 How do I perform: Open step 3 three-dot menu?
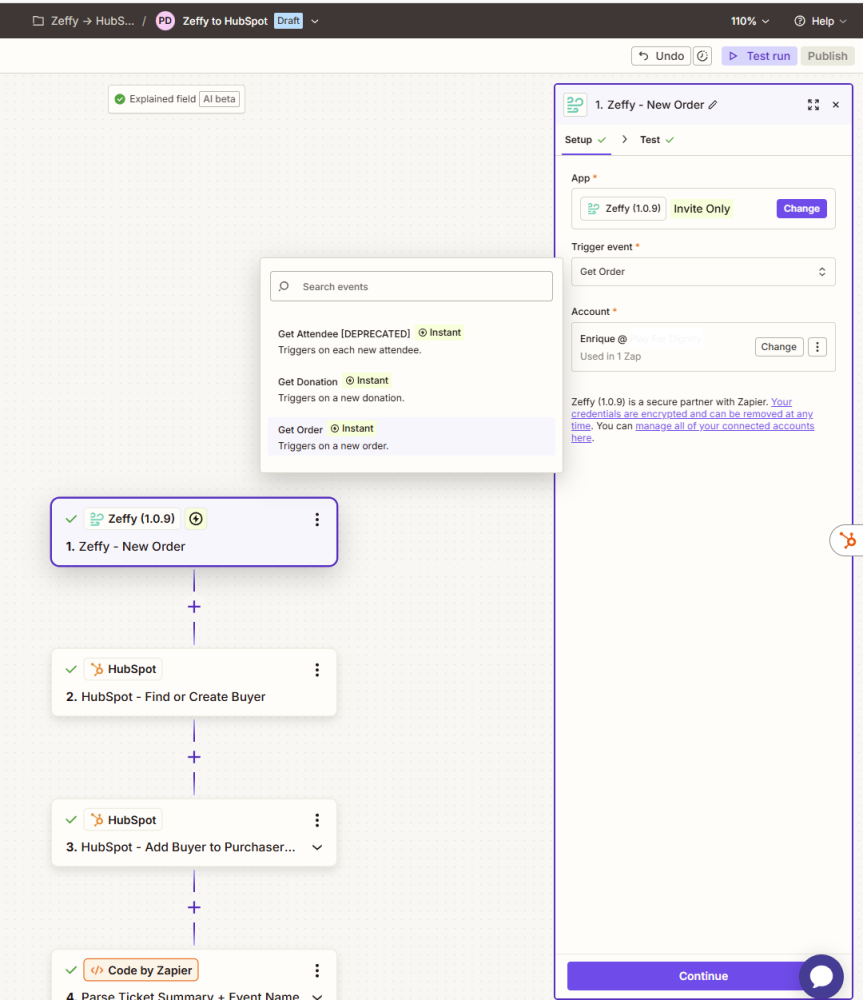pyautogui.click(x=317, y=820)
